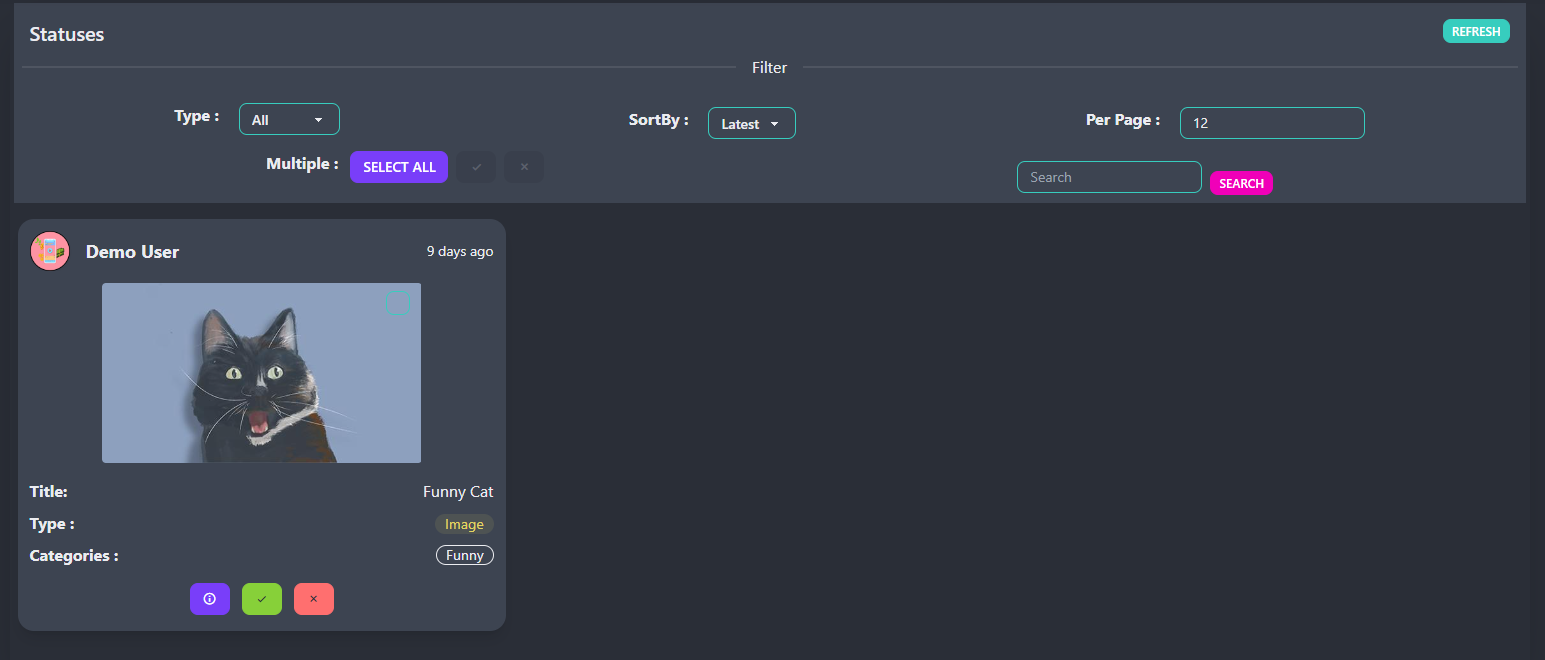Toggle the selection circle on the cat image
This screenshot has height=660, width=1545.
[x=399, y=302]
